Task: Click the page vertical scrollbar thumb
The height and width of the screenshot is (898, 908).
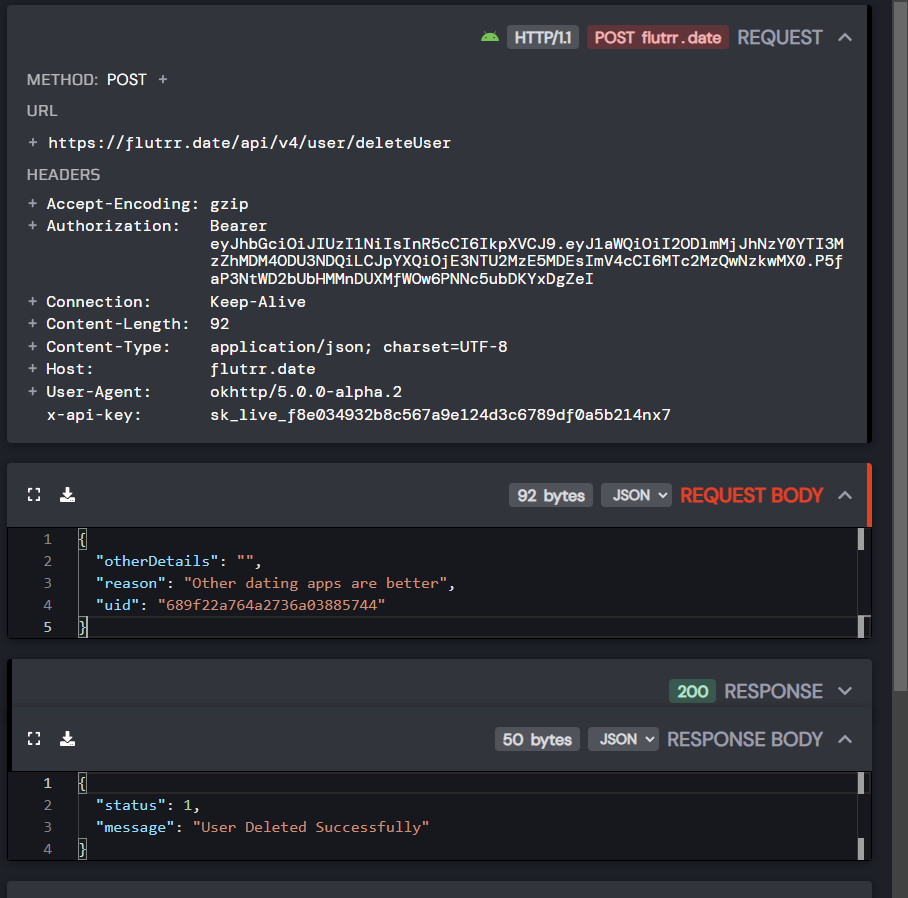Action: [900, 347]
